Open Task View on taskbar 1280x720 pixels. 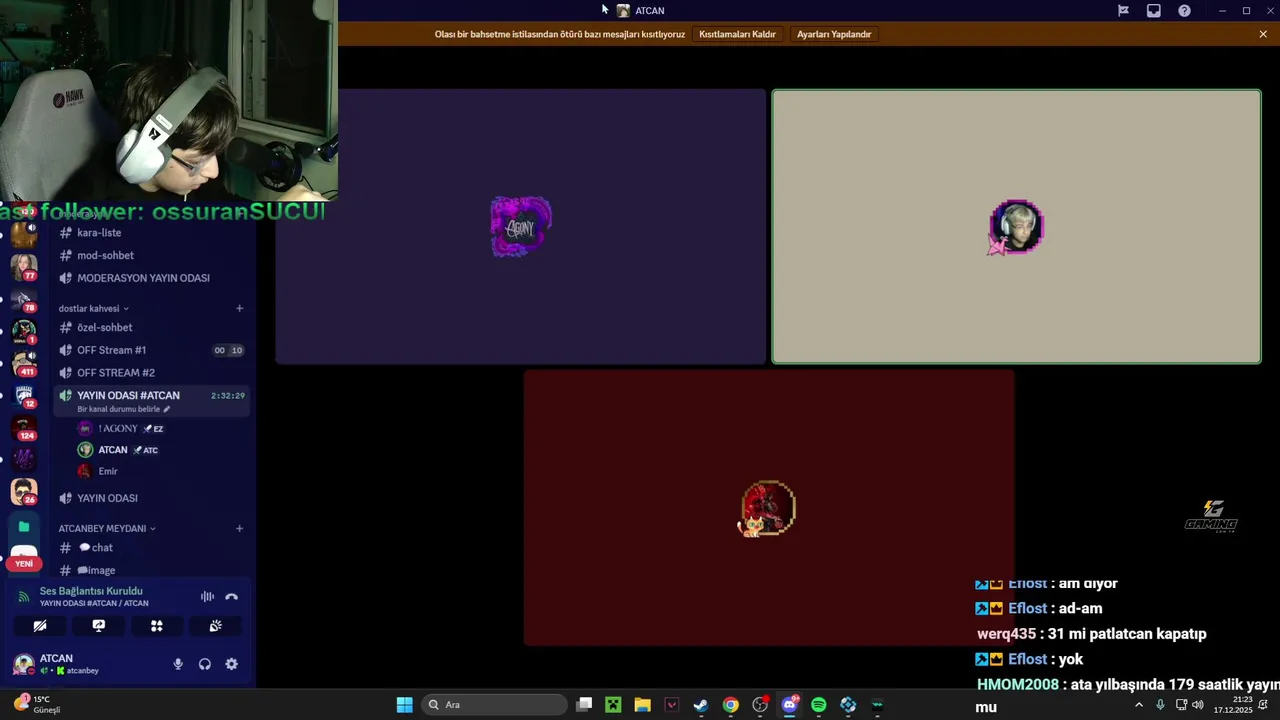584,705
